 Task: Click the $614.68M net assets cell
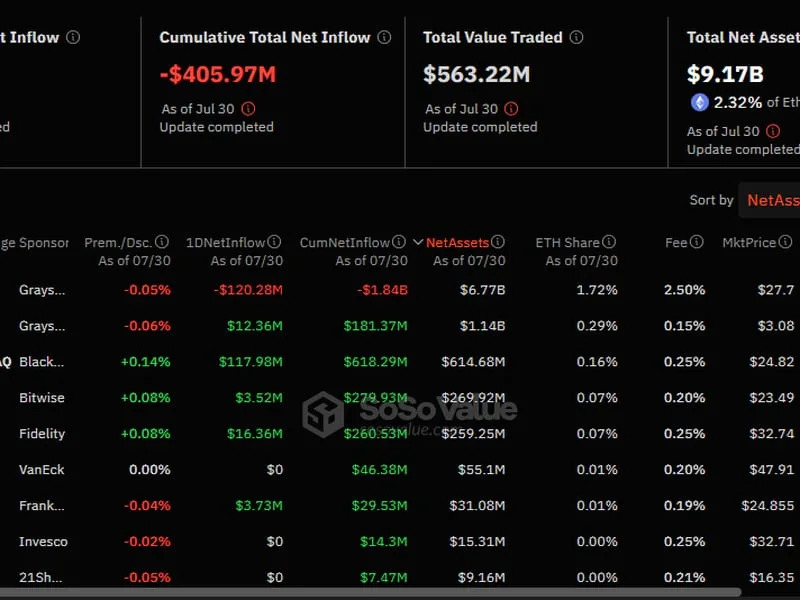click(473, 362)
